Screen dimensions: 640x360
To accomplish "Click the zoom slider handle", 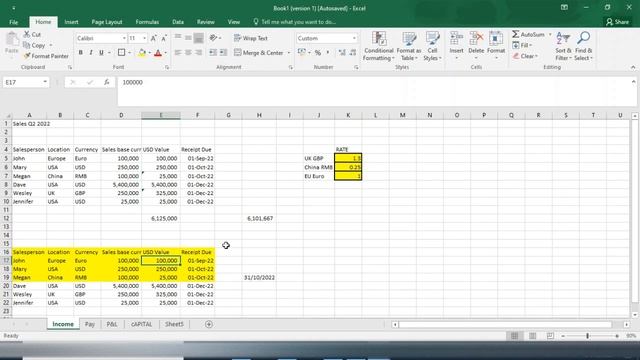I will tap(588, 336).
